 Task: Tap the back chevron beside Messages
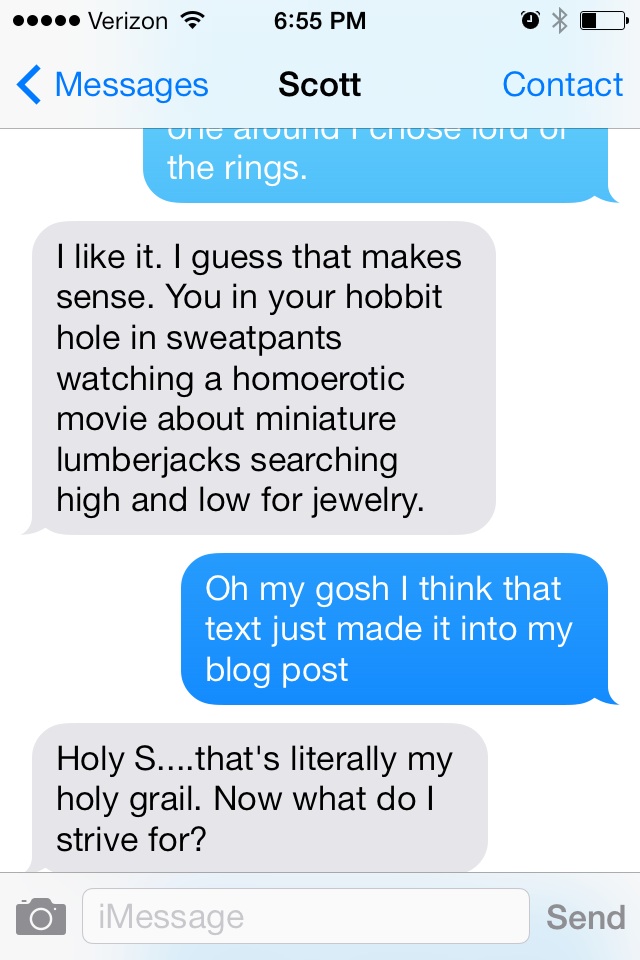(x=29, y=84)
